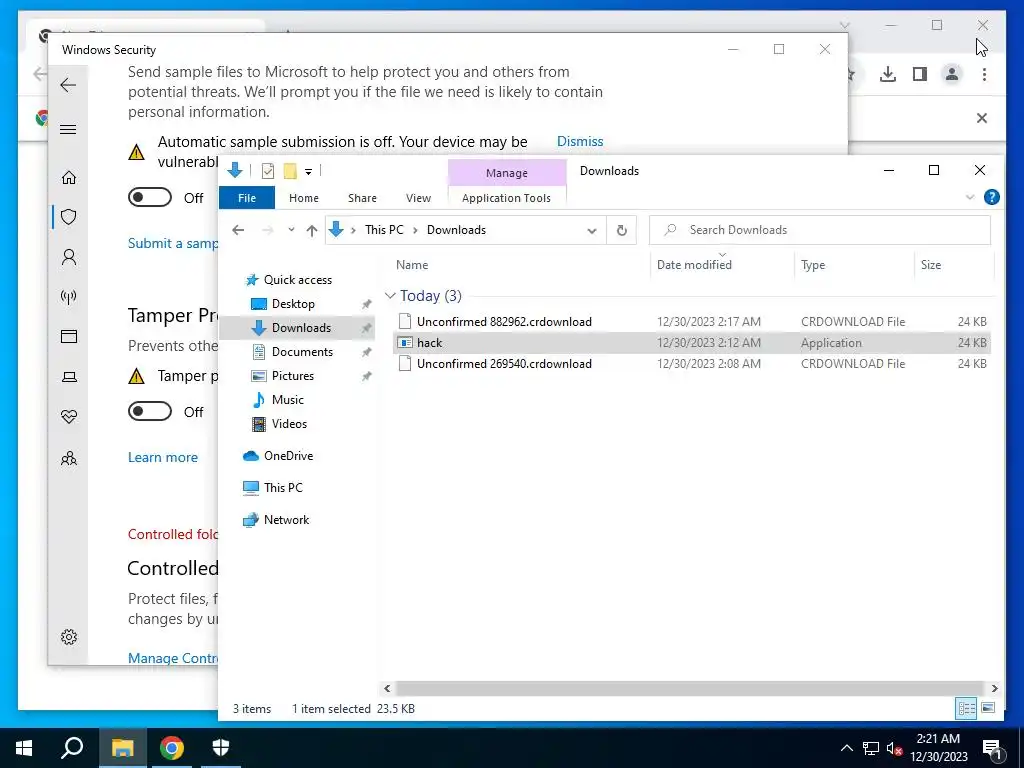
Task: Open notification center in taskbar
Action: pyautogui.click(x=994, y=749)
